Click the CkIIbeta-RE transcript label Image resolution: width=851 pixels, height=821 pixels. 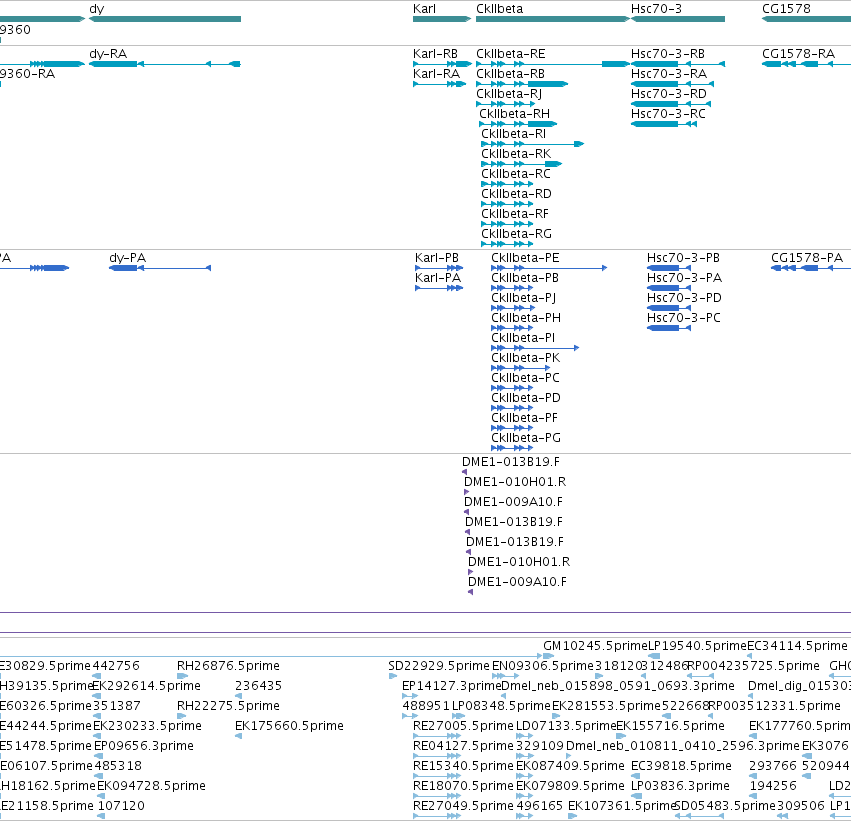click(511, 54)
